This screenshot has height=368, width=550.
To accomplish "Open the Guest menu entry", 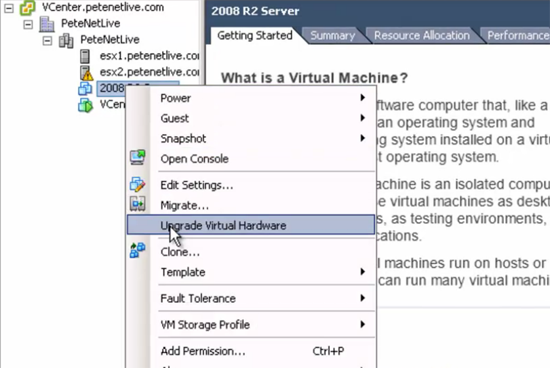I will tap(251, 118).
